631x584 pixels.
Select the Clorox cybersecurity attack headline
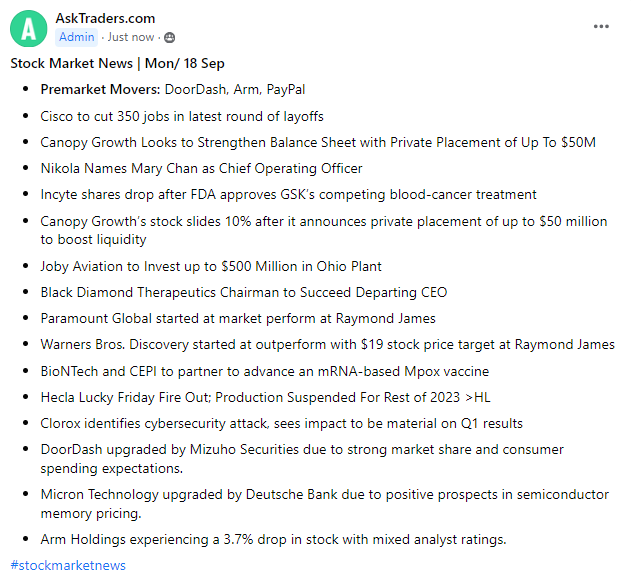(282, 423)
